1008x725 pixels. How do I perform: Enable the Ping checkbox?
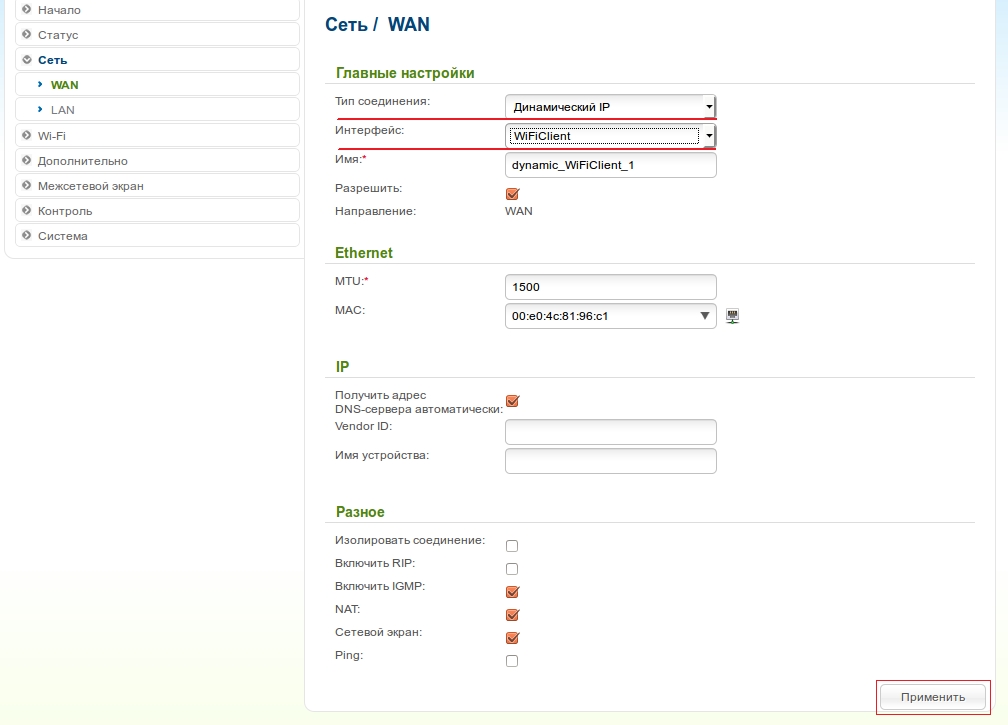[x=512, y=661]
